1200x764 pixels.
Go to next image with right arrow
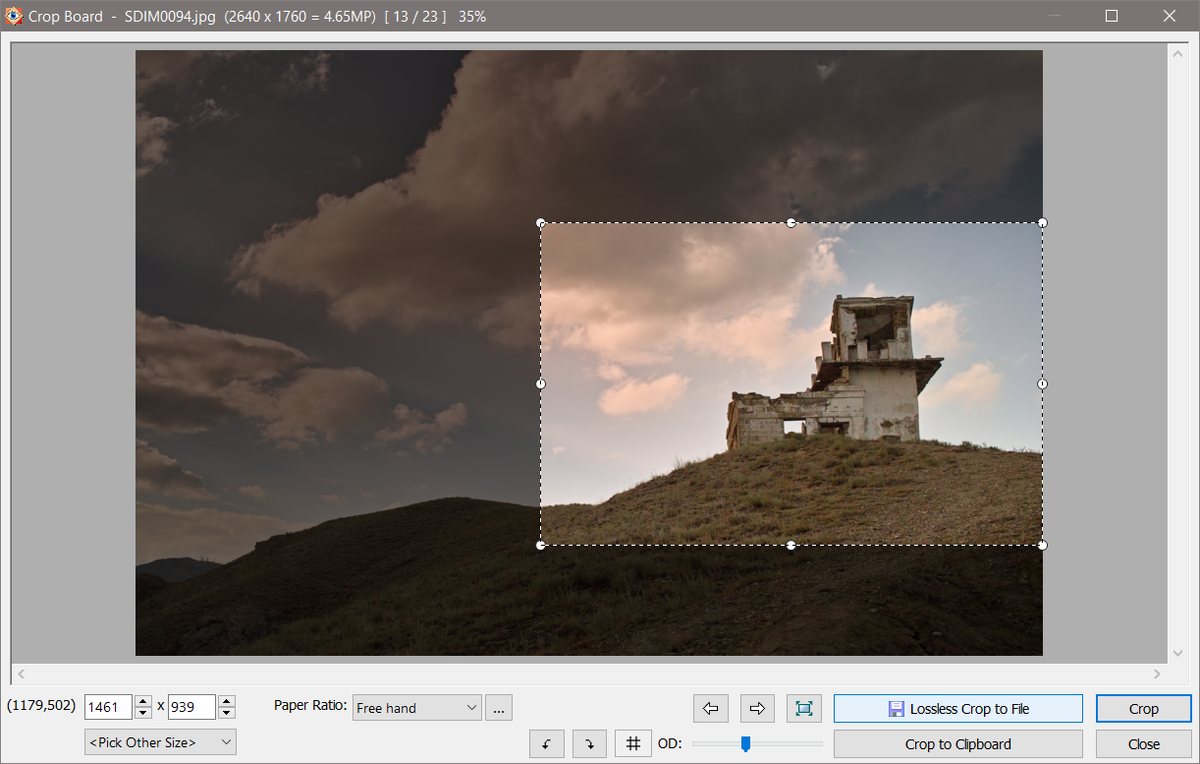tap(757, 708)
